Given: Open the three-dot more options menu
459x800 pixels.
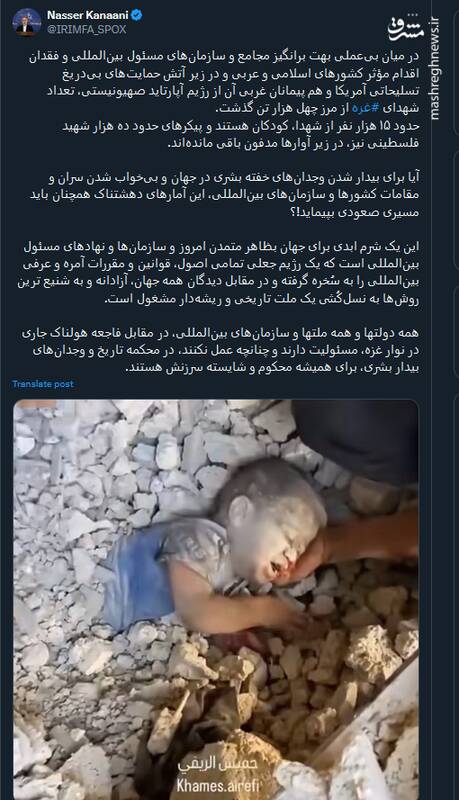Looking at the screenshot, I should point(414,15).
